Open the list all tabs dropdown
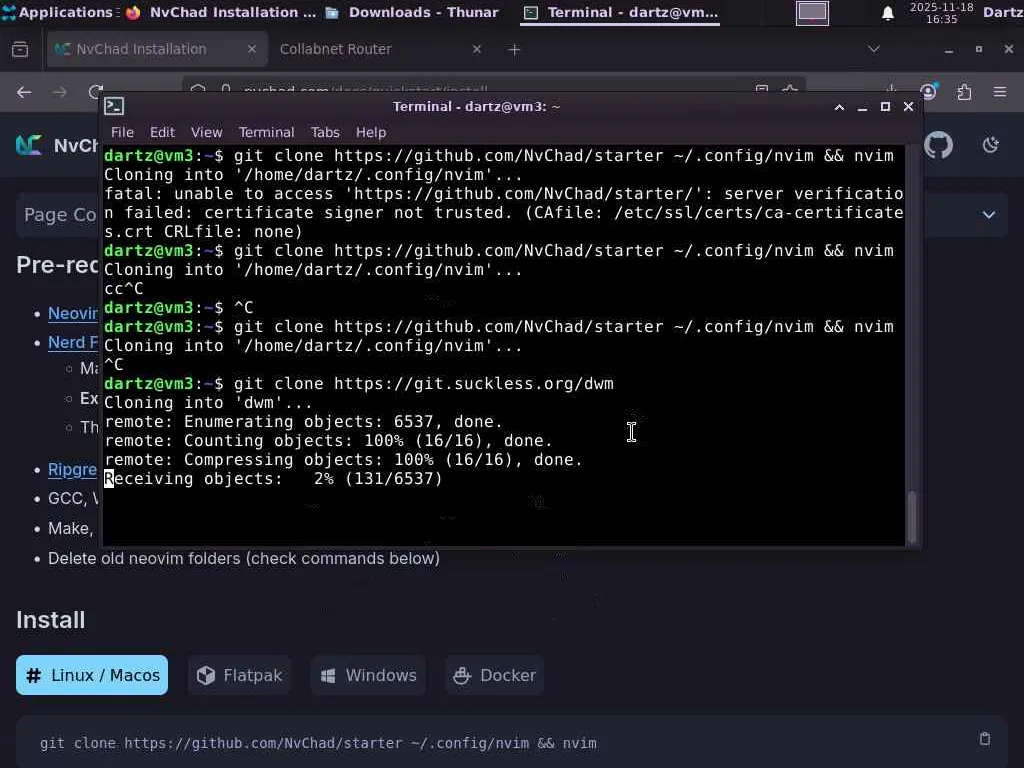The image size is (1024, 768). (874, 49)
